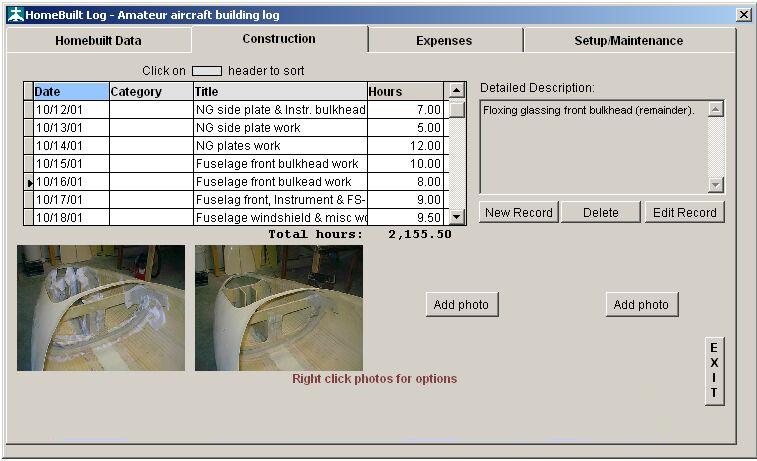Click the Edit Record button
Screen dimensions: 757x461
[684, 212]
